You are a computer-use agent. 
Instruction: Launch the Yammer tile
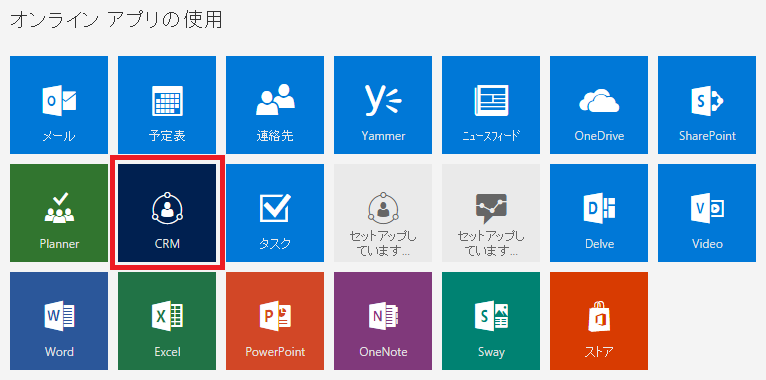pyautogui.click(x=383, y=105)
